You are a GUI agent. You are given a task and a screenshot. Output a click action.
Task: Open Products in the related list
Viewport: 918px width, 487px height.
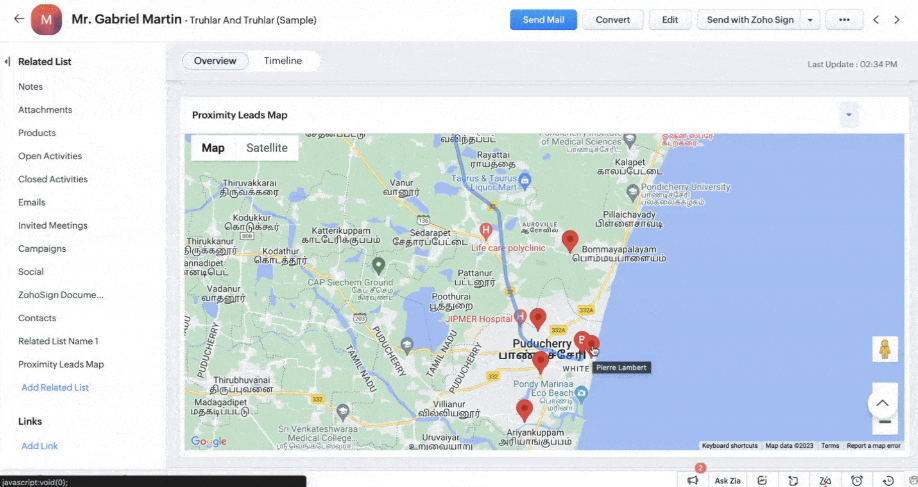point(37,133)
